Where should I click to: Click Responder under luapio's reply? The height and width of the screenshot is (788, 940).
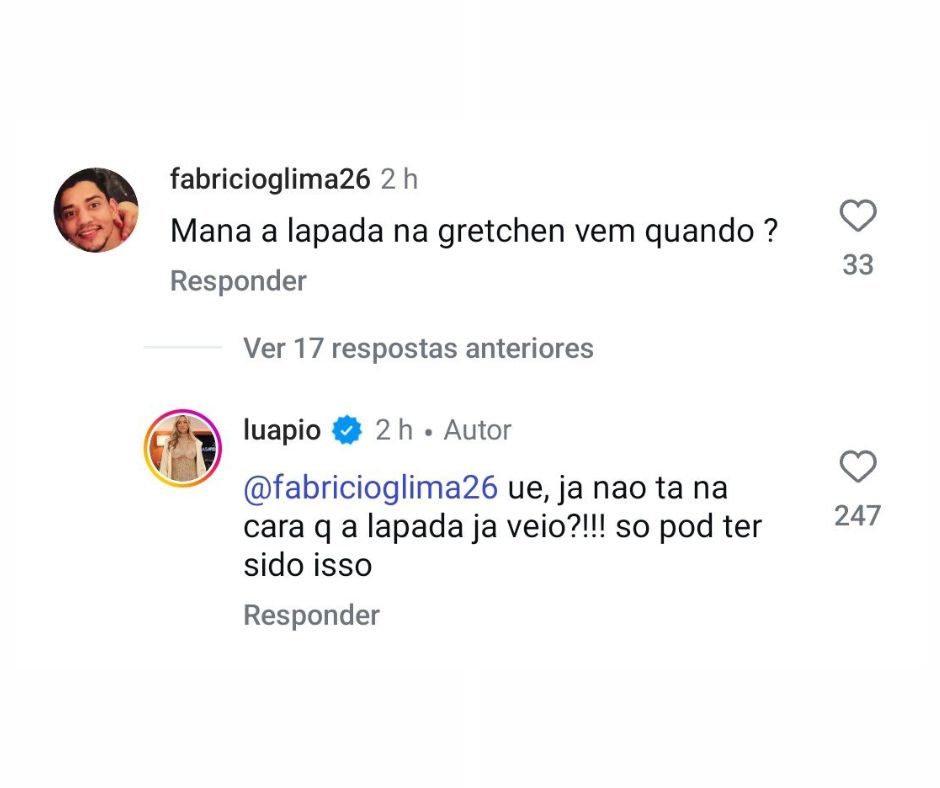point(311,615)
